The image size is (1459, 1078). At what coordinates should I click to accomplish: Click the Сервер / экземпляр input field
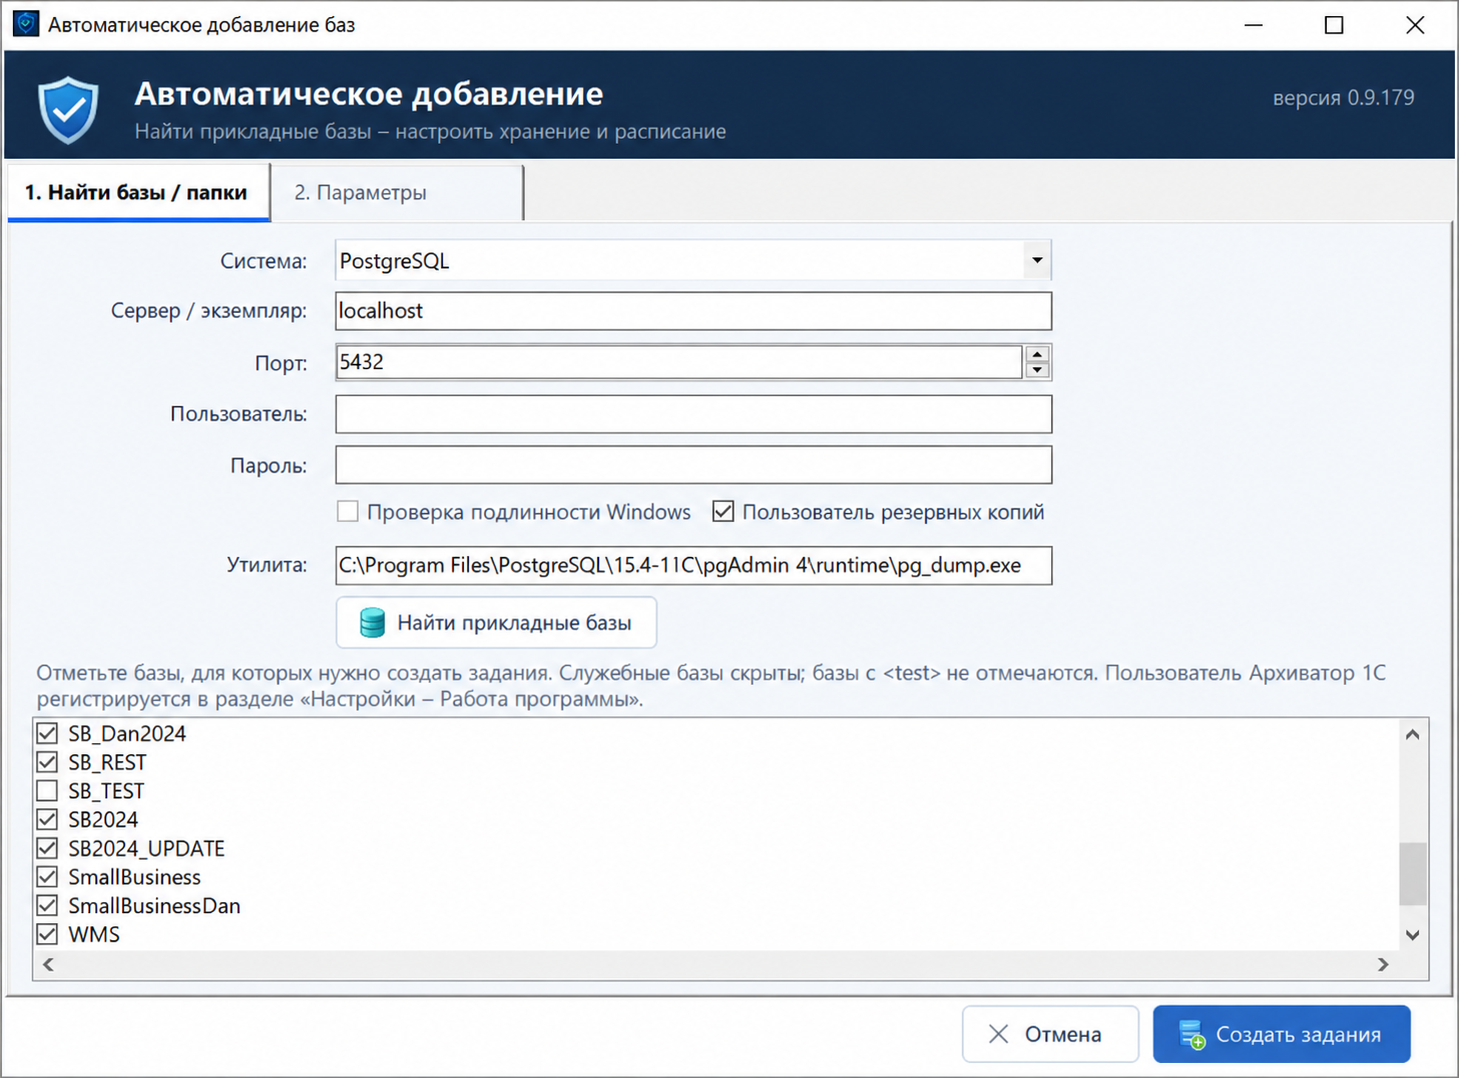point(693,311)
